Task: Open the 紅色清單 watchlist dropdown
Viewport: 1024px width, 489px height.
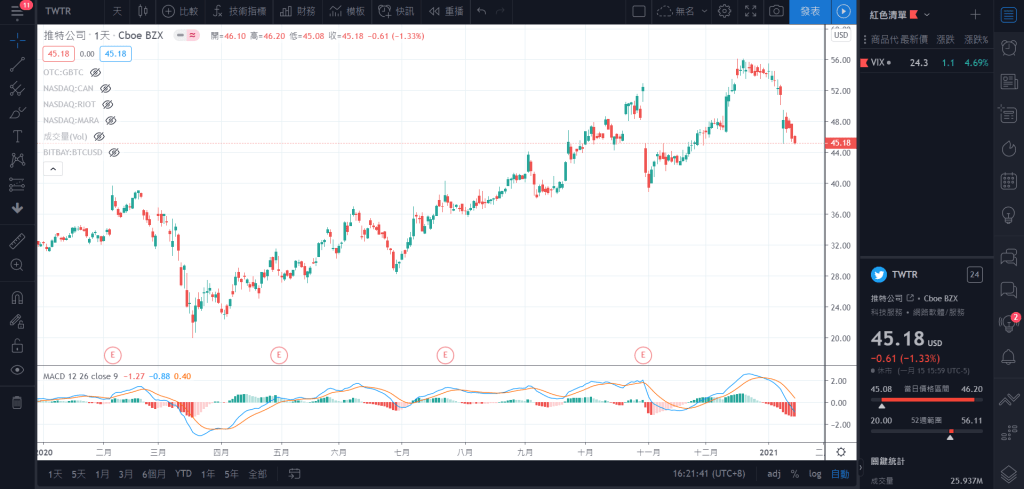Action: [x=900, y=15]
